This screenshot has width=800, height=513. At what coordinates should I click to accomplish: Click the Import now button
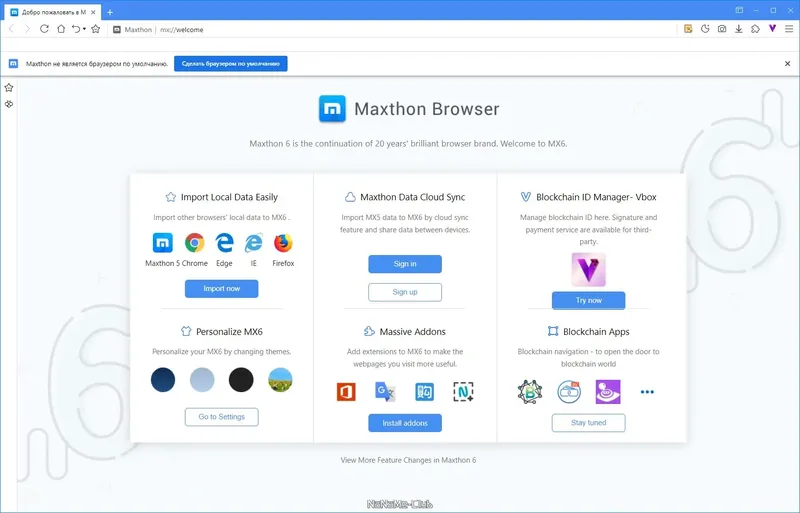[221, 288]
